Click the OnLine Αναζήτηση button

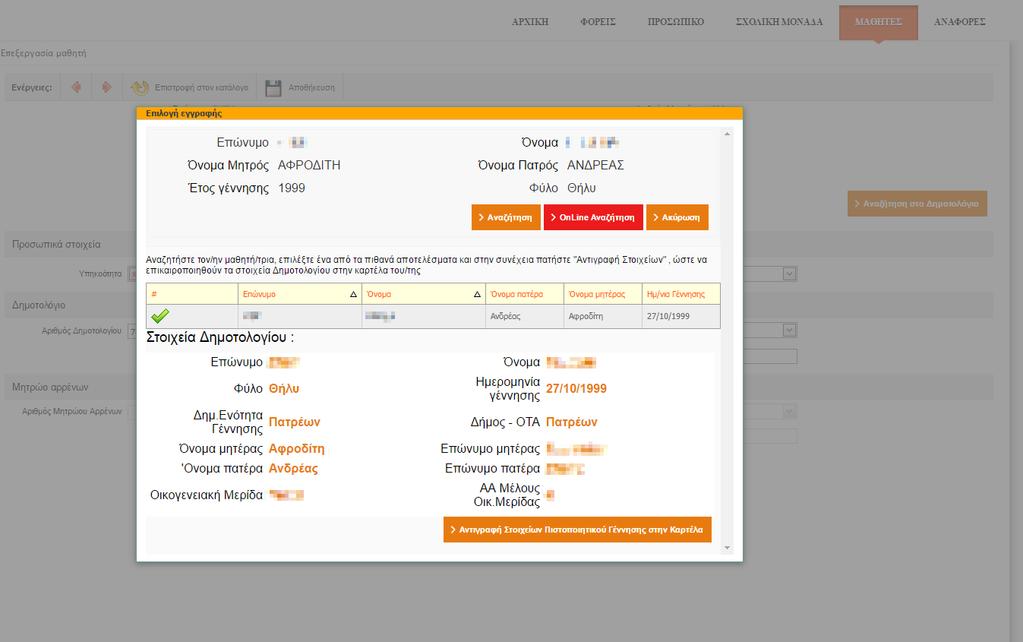coord(593,217)
